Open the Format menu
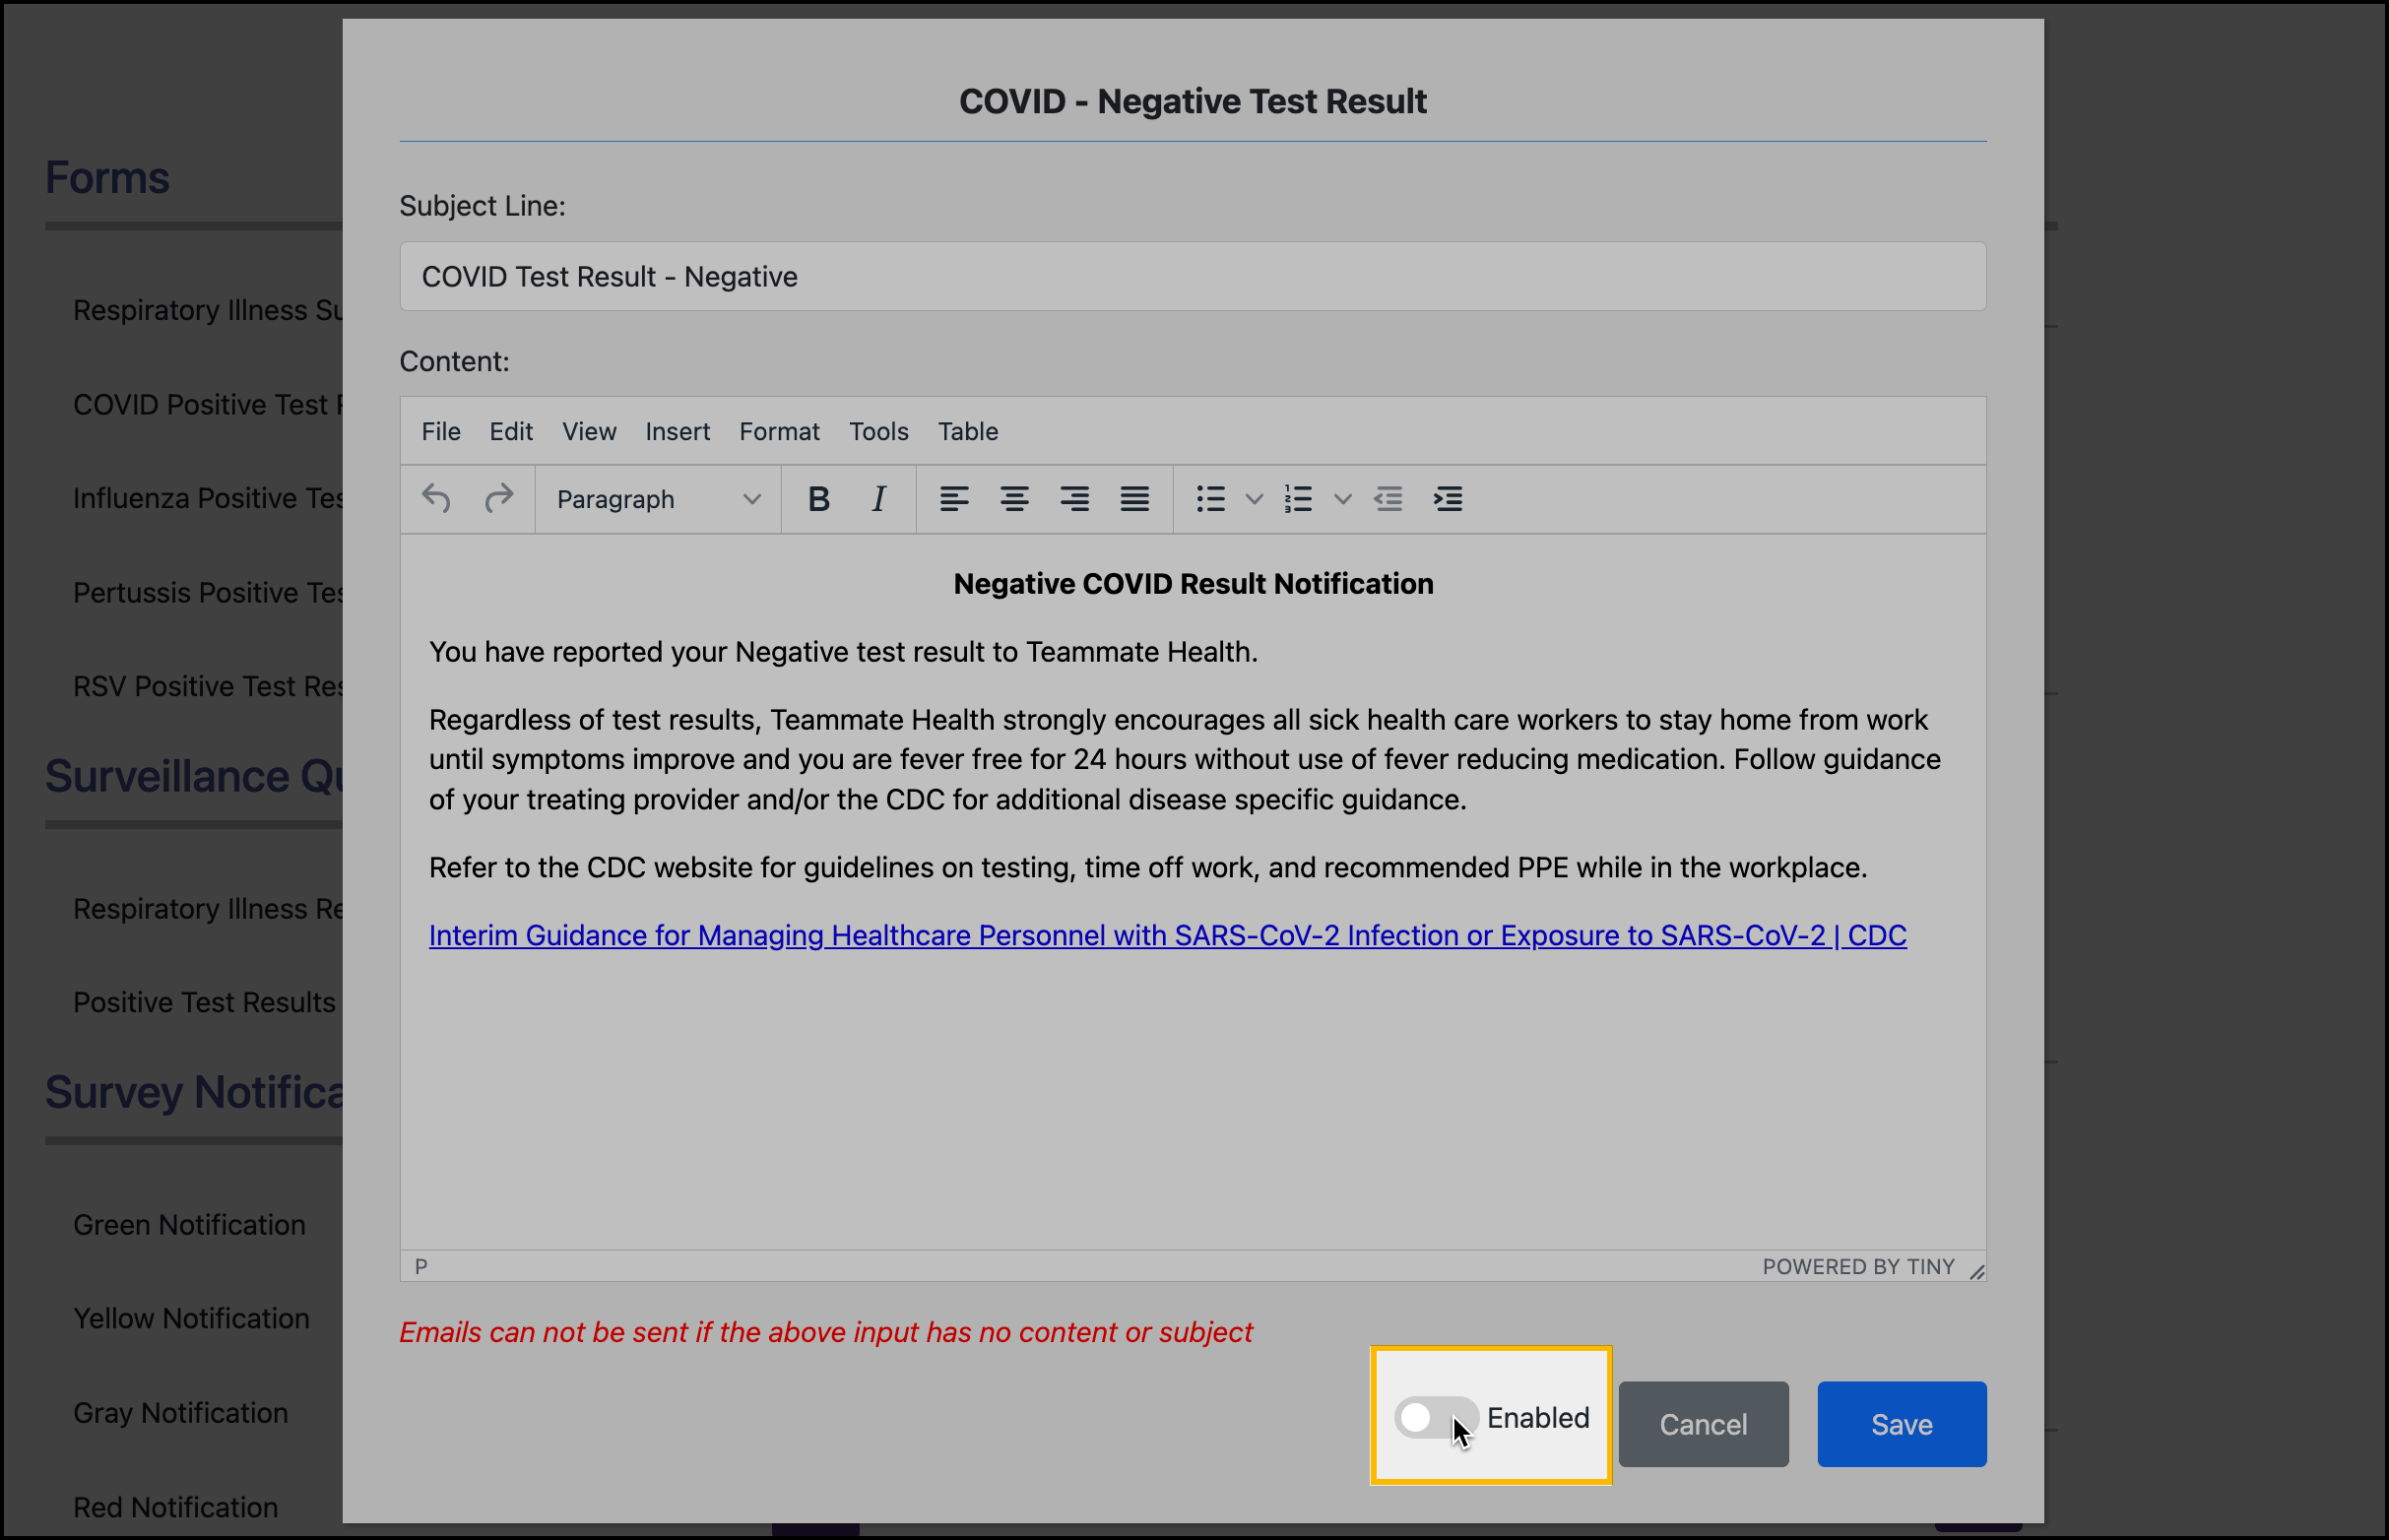 pos(779,431)
